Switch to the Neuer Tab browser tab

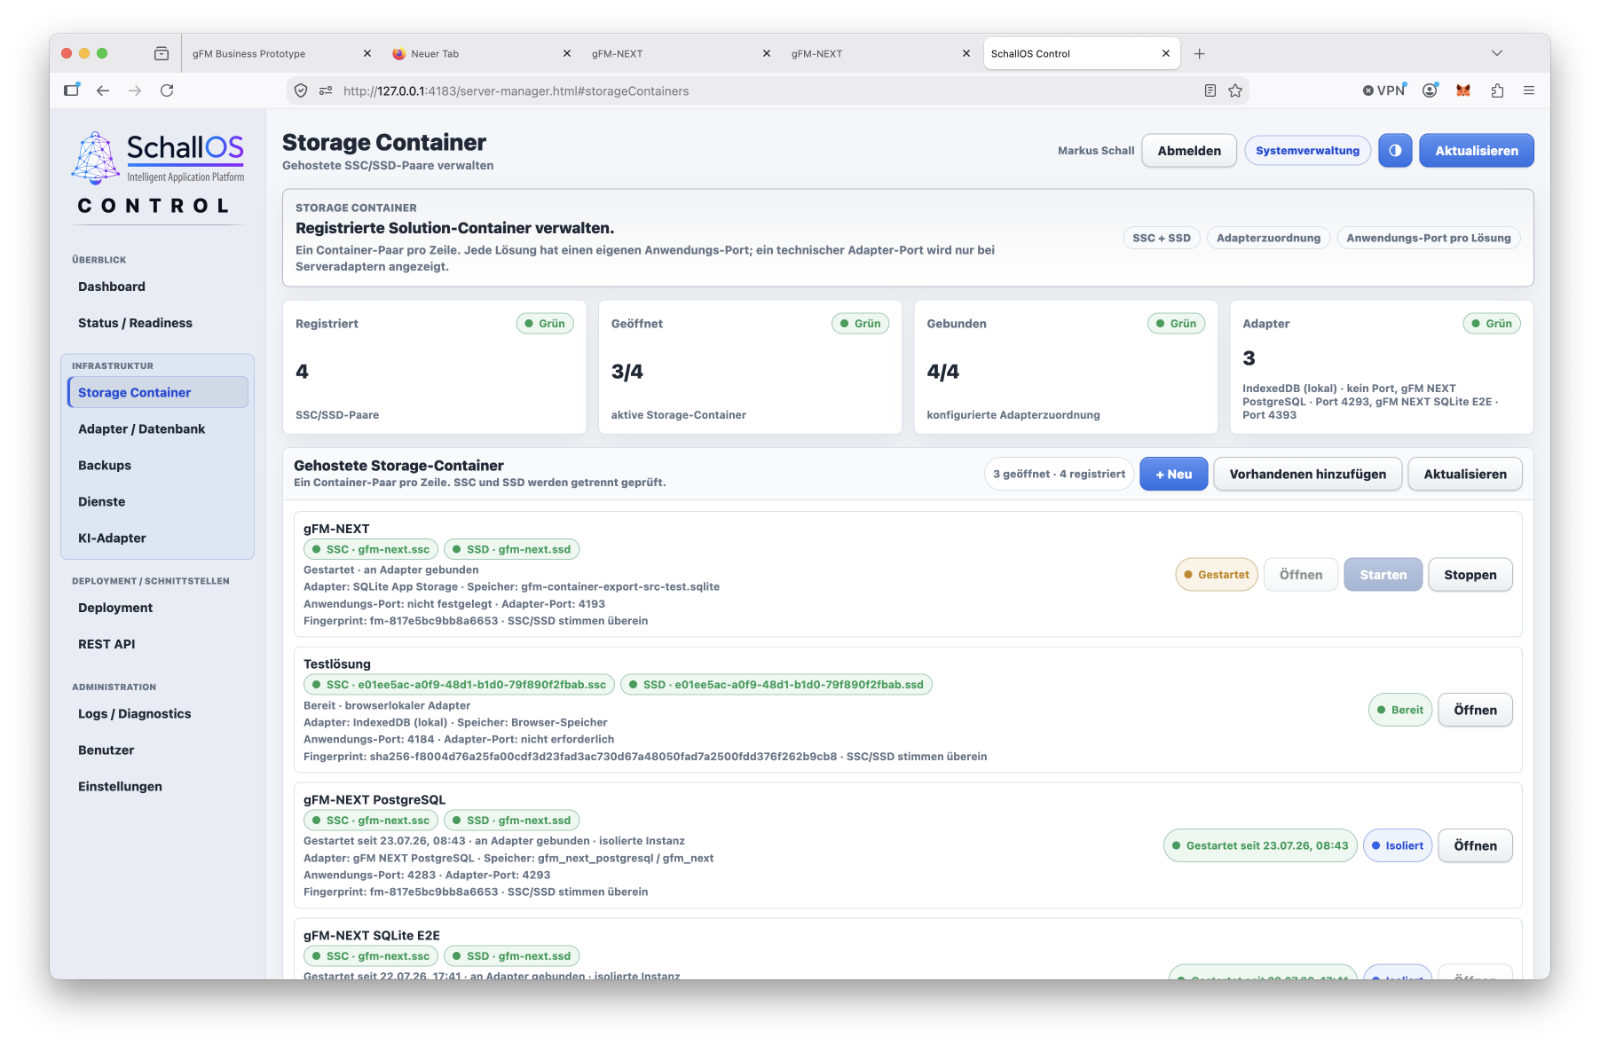[x=480, y=54]
